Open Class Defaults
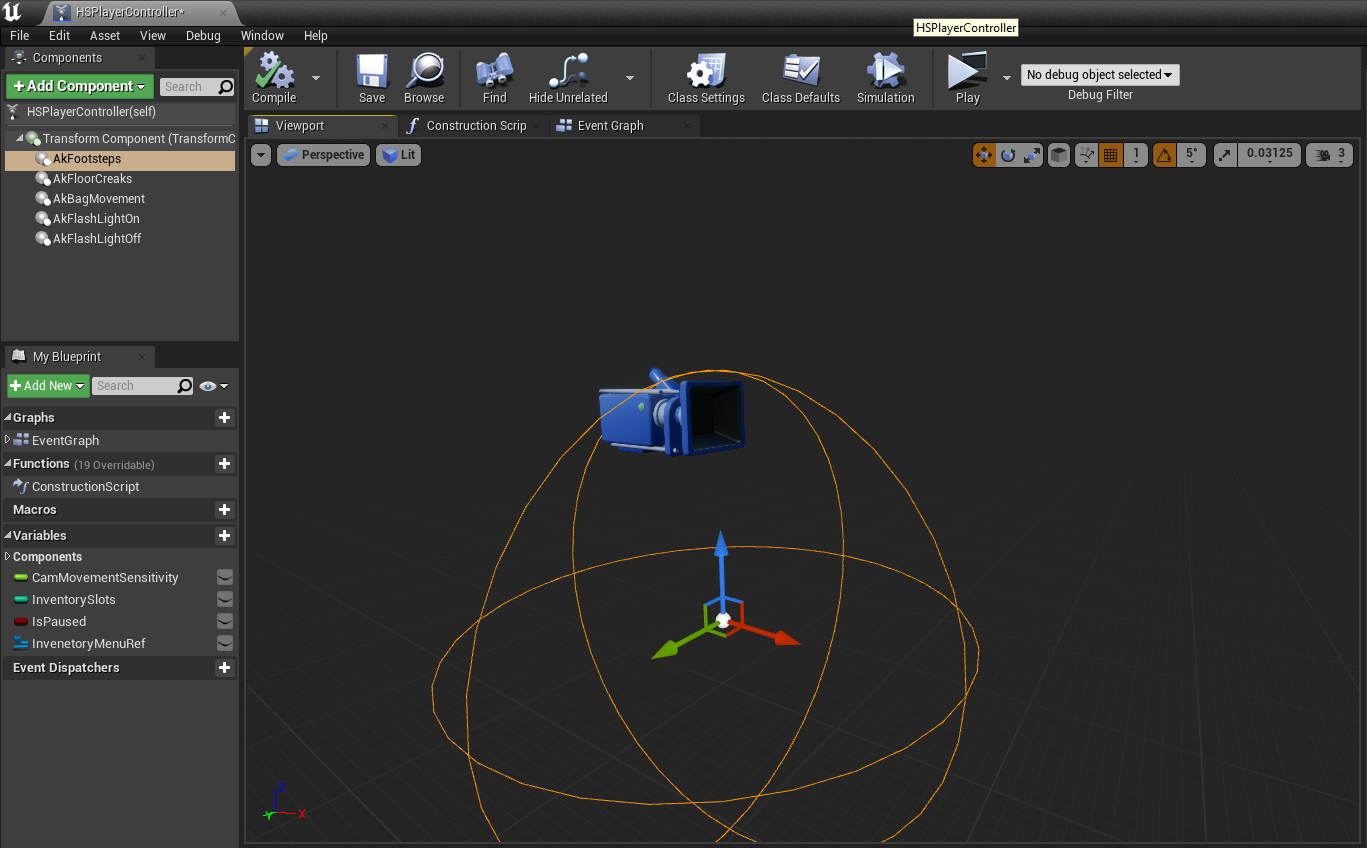The width and height of the screenshot is (1367, 848). click(x=800, y=78)
